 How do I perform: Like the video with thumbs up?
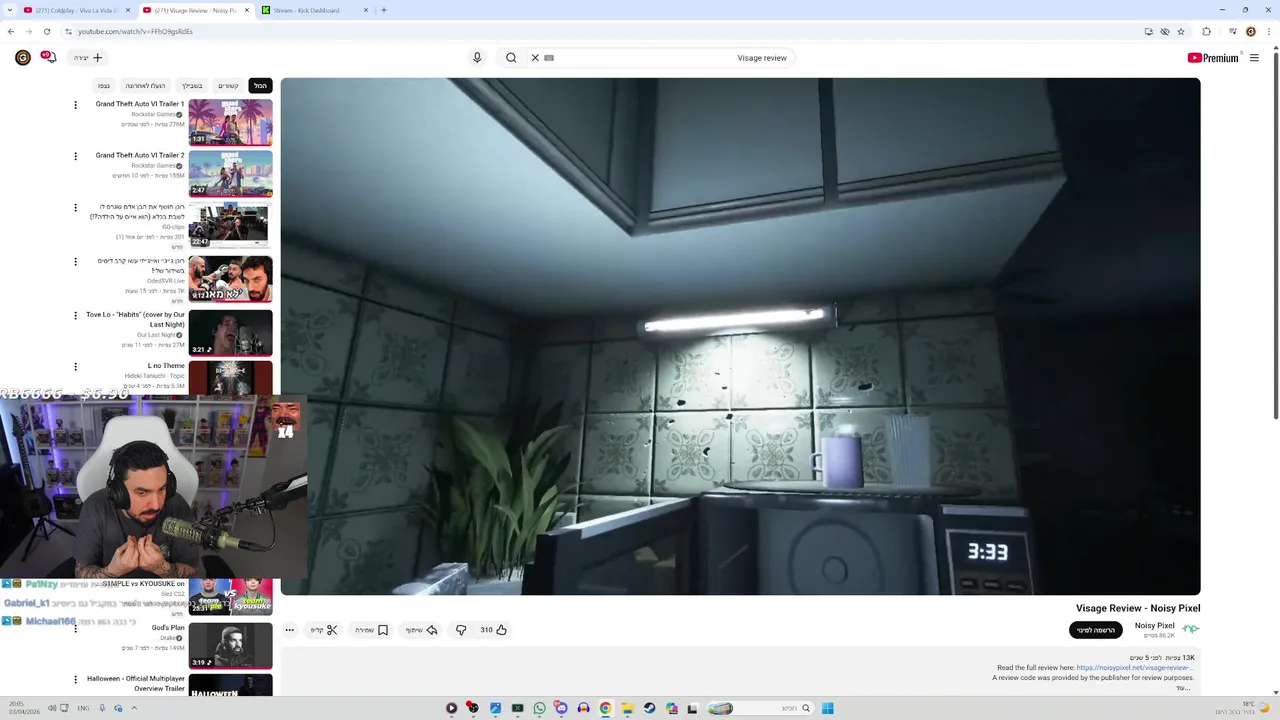[x=501, y=630]
